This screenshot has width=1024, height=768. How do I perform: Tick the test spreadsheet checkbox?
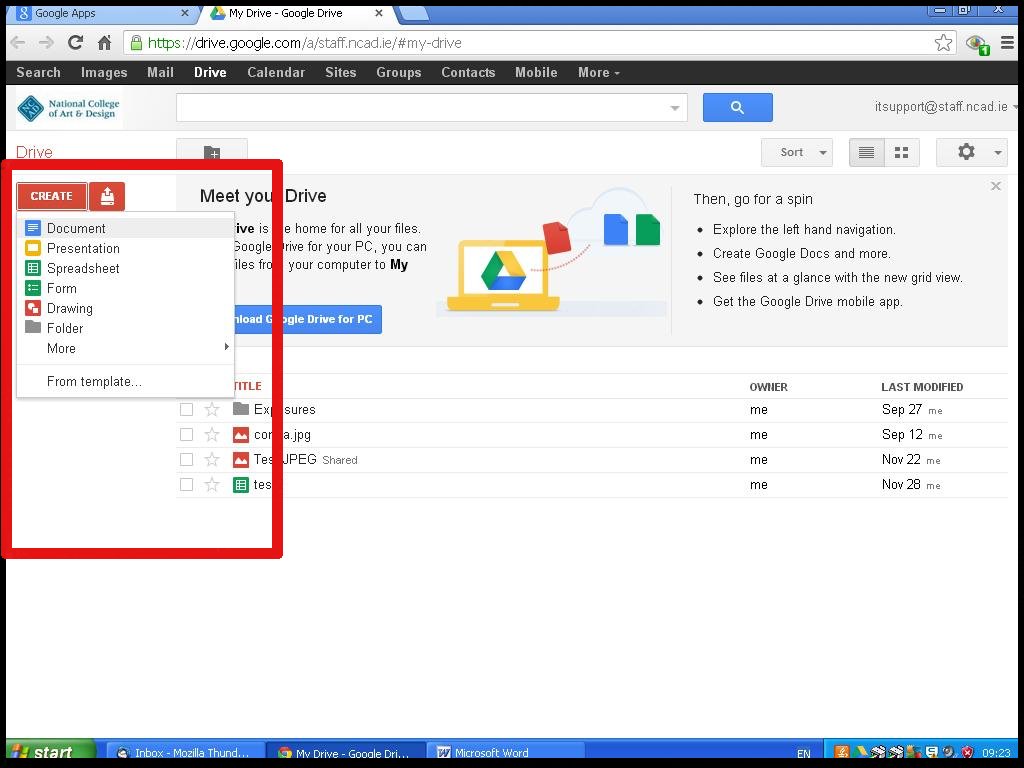[x=186, y=485]
